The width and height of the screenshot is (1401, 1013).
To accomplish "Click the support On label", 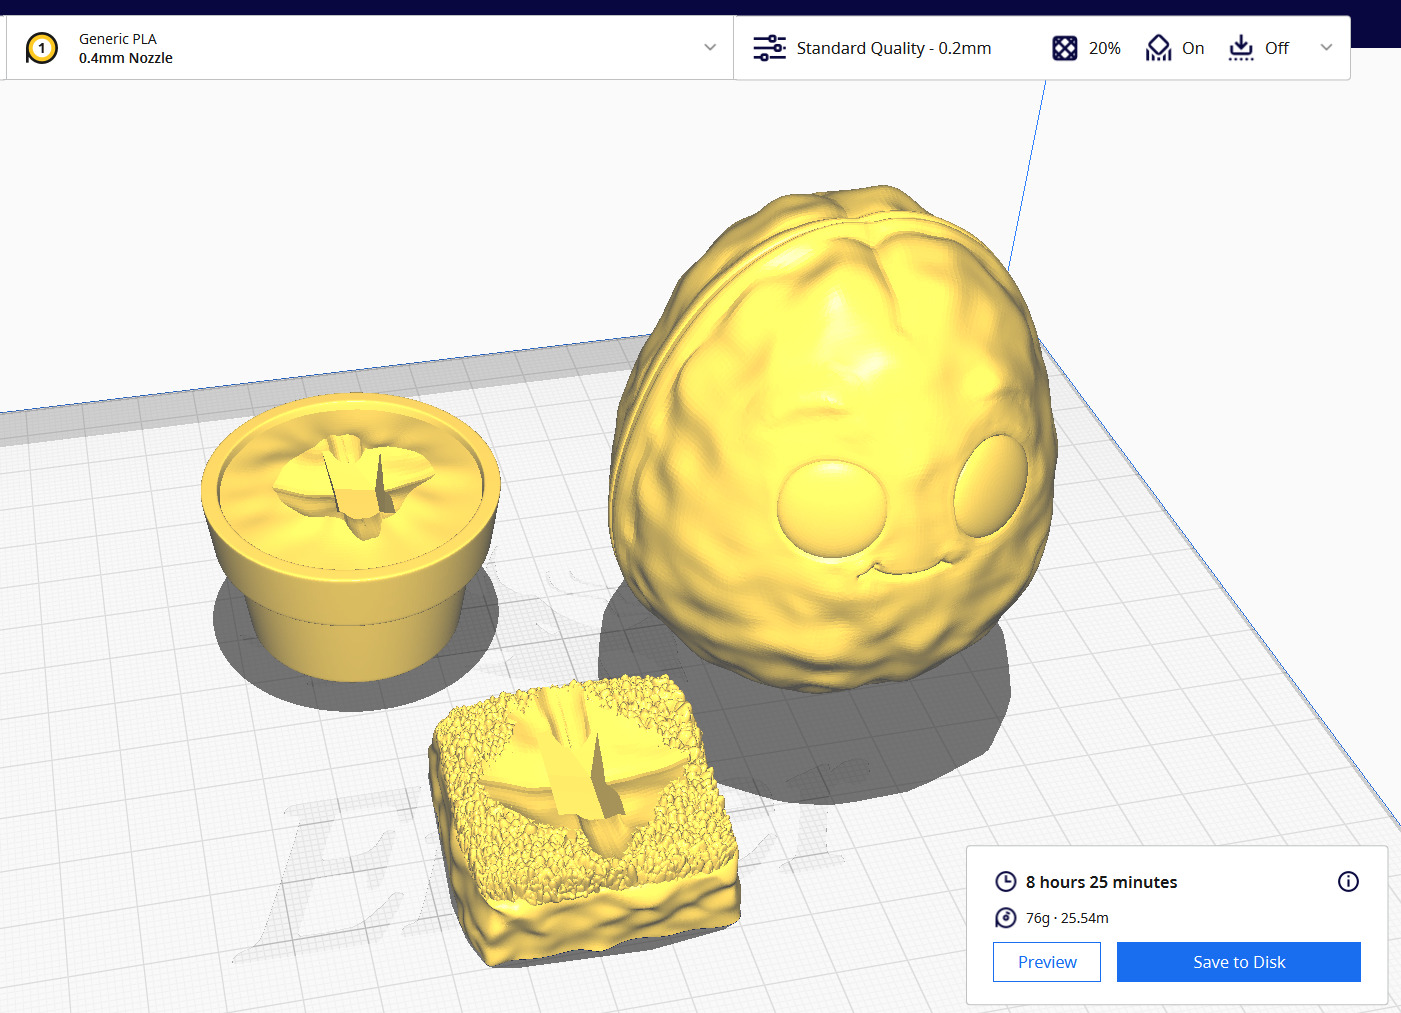I will point(1193,48).
